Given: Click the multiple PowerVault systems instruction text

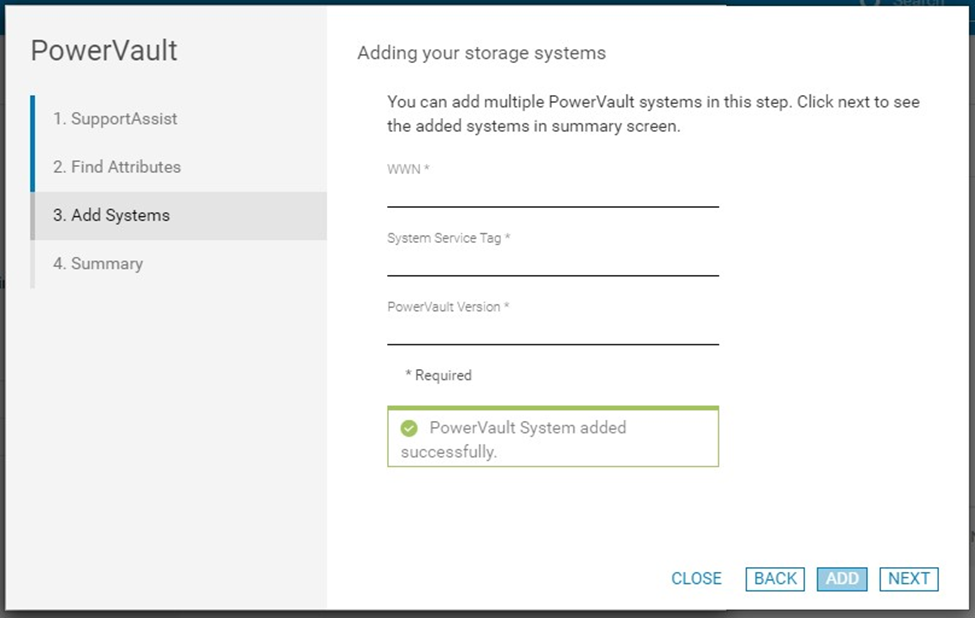Looking at the screenshot, I should coord(653,115).
